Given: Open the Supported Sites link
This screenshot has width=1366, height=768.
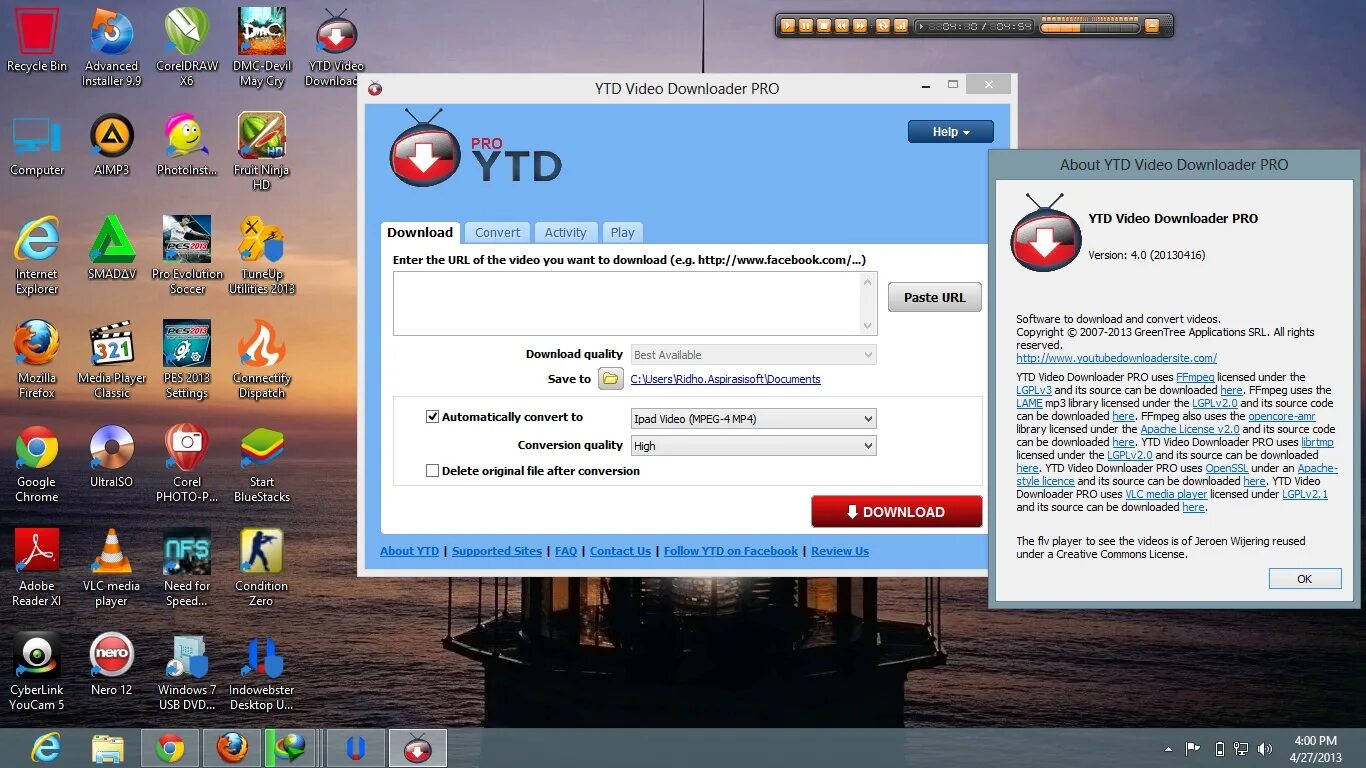Looking at the screenshot, I should [497, 551].
